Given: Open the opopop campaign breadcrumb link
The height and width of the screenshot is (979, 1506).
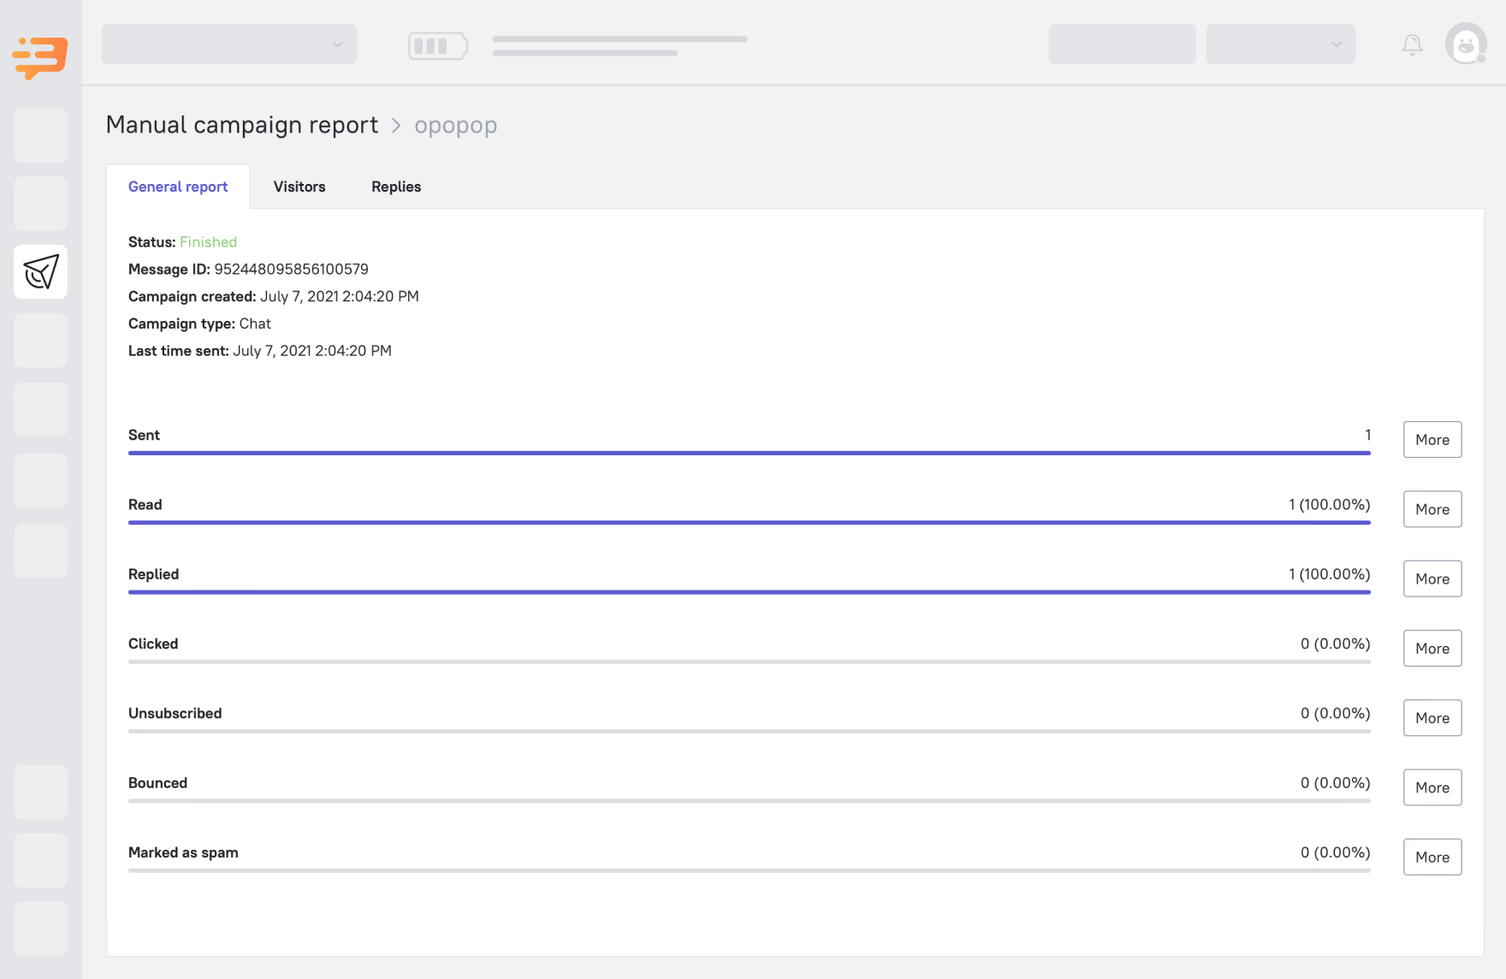Looking at the screenshot, I should coord(456,125).
